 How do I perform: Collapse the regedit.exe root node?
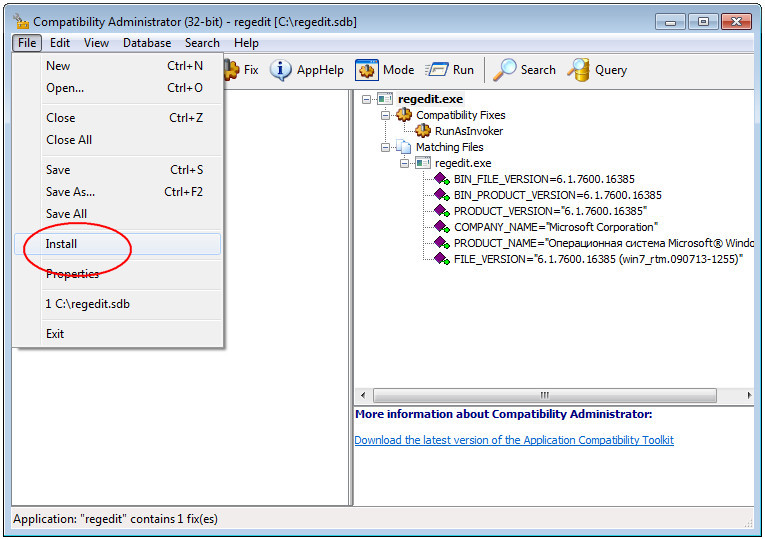pyautogui.click(x=366, y=100)
